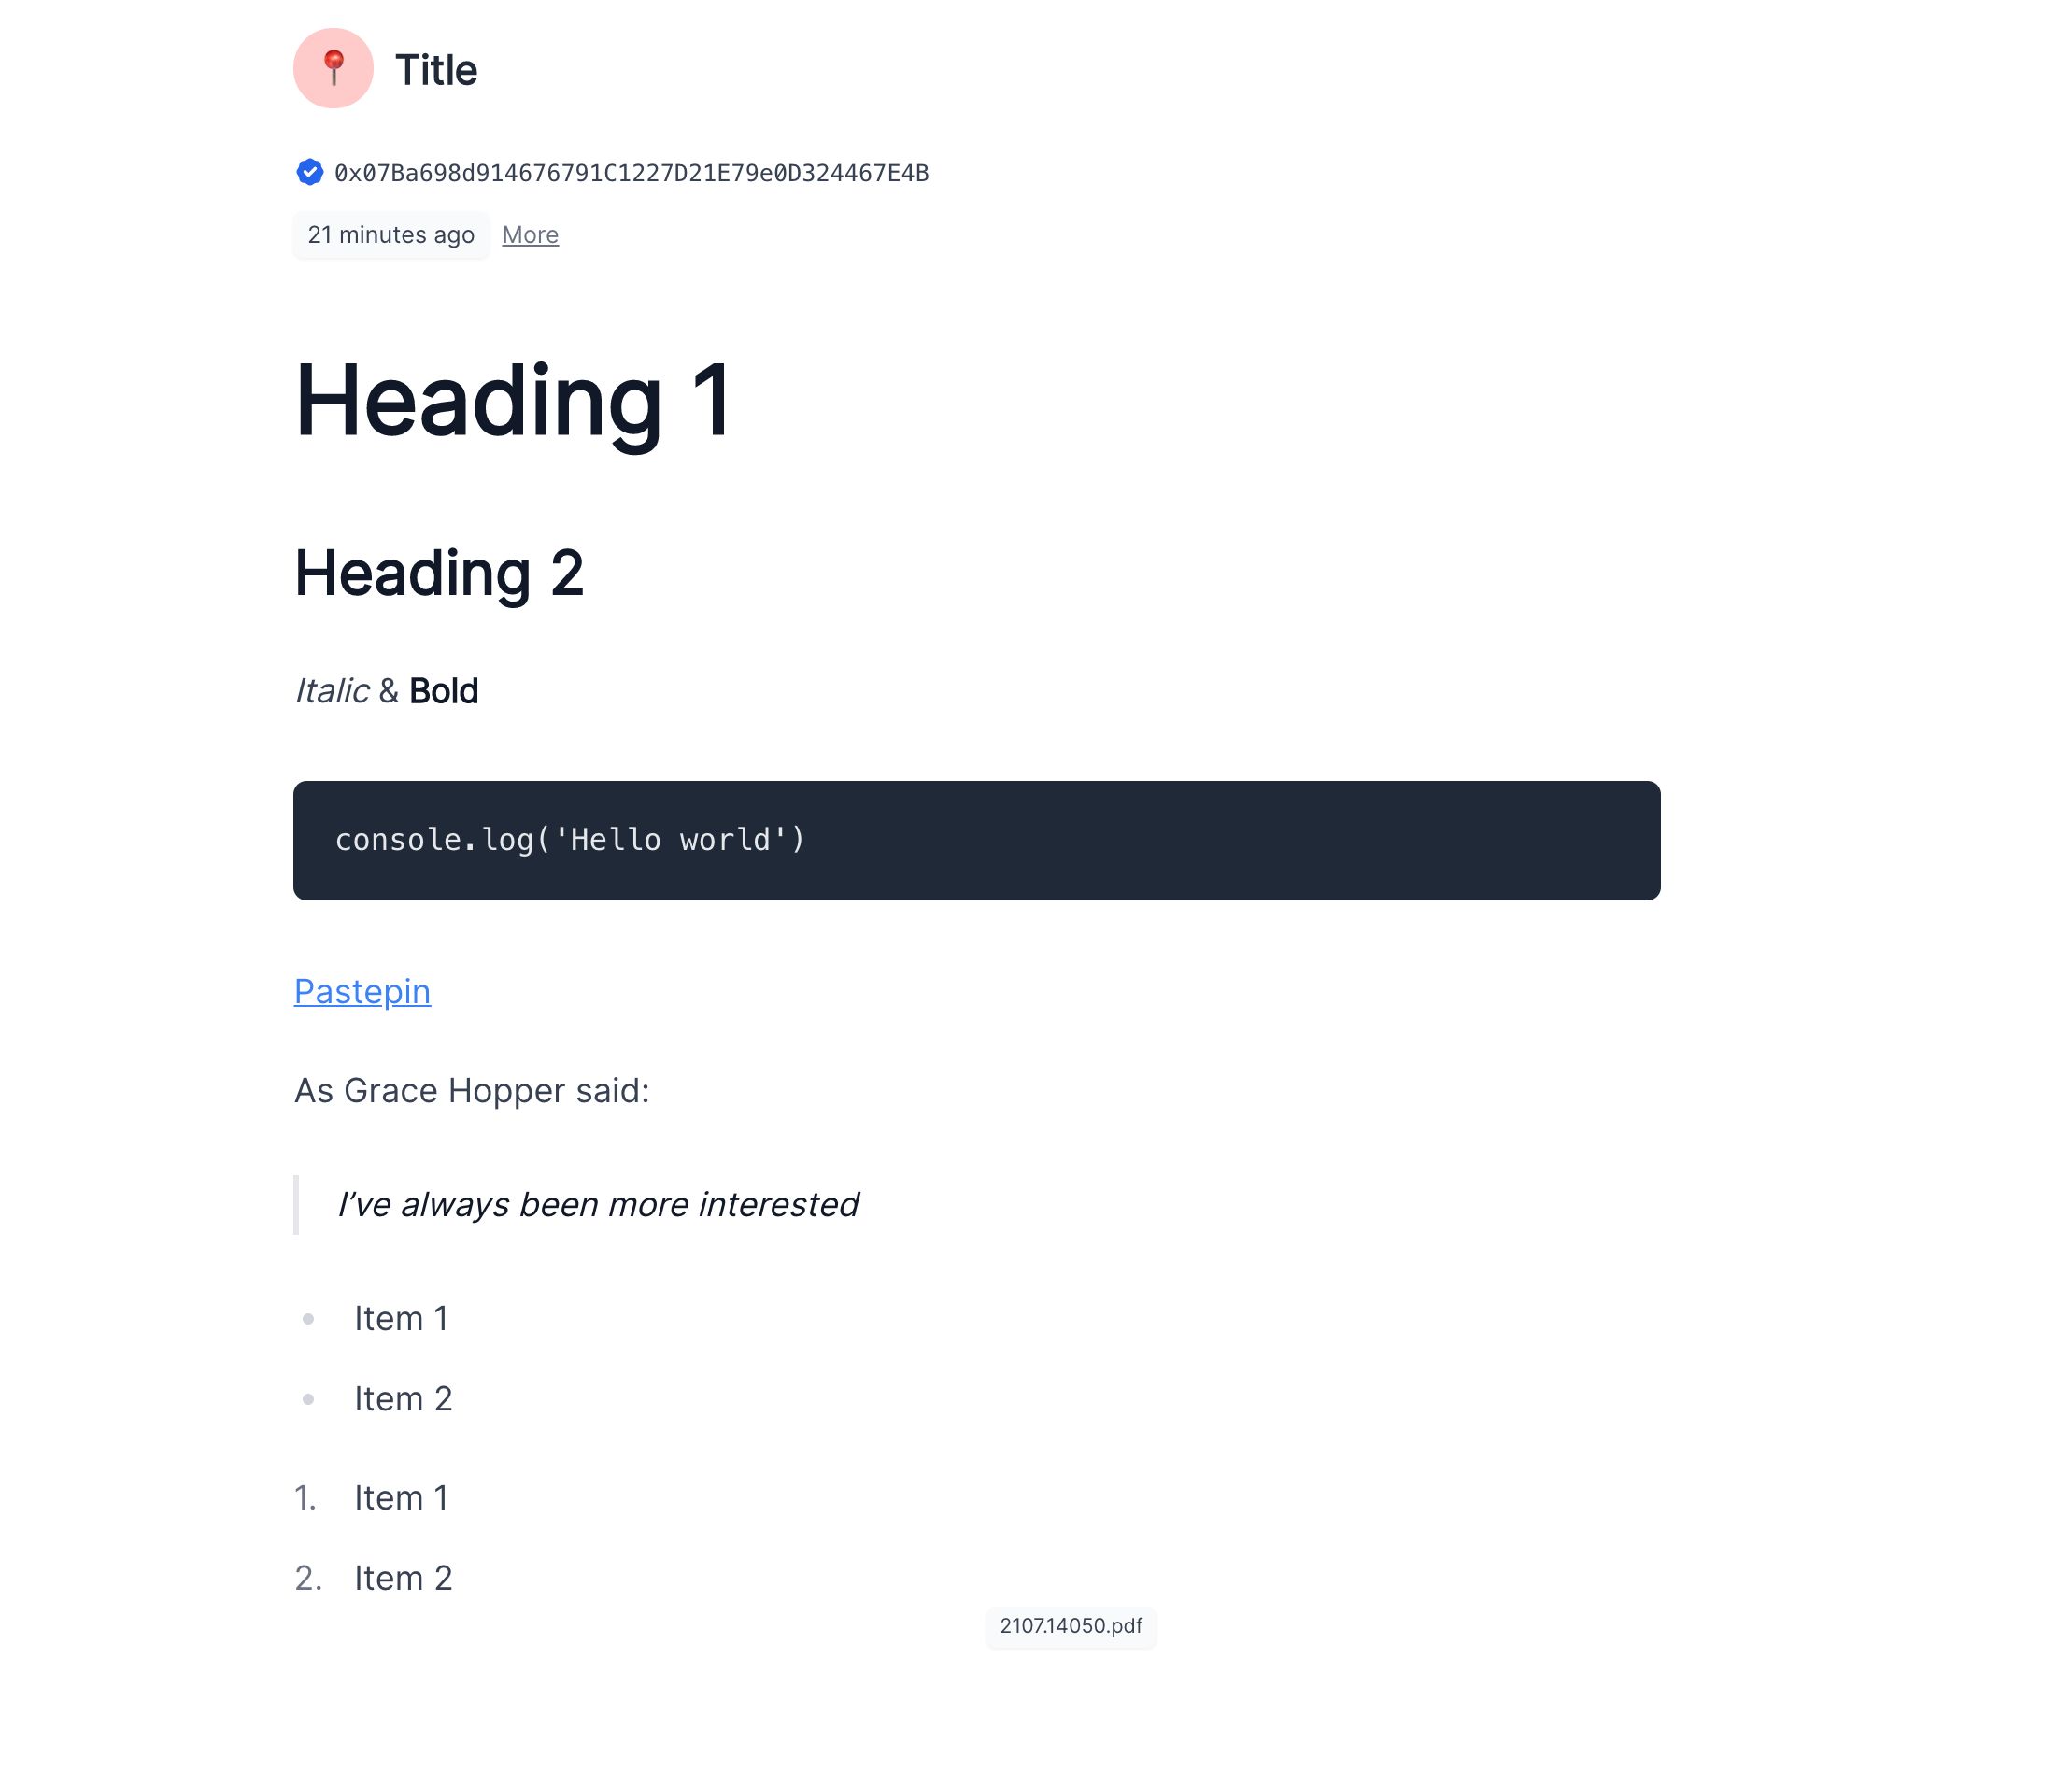Click the More text link
The height and width of the screenshot is (1786, 2072).
tap(531, 234)
